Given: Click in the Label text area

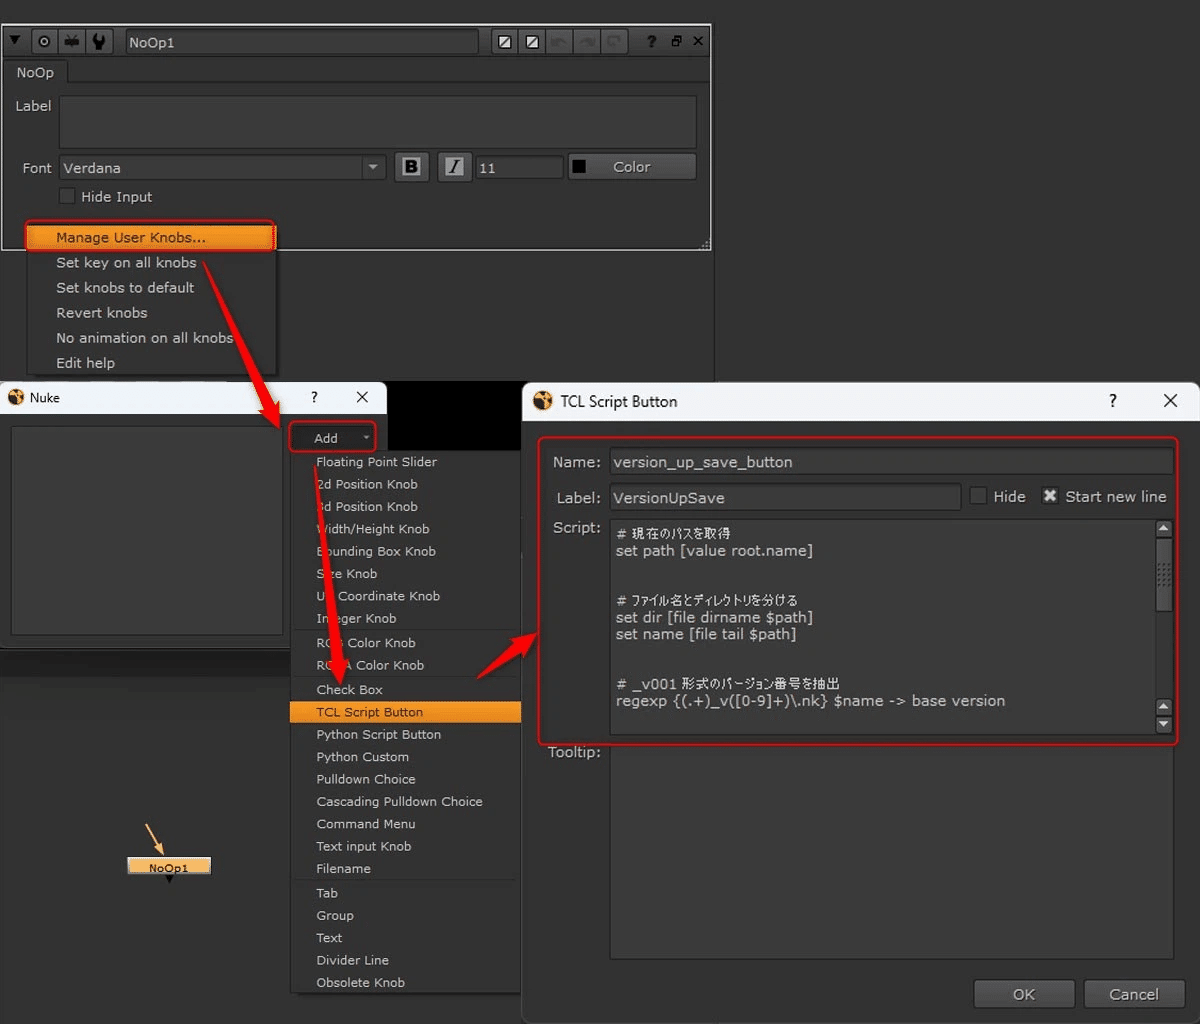Looking at the screenshot, I should [x=378, y=122].
